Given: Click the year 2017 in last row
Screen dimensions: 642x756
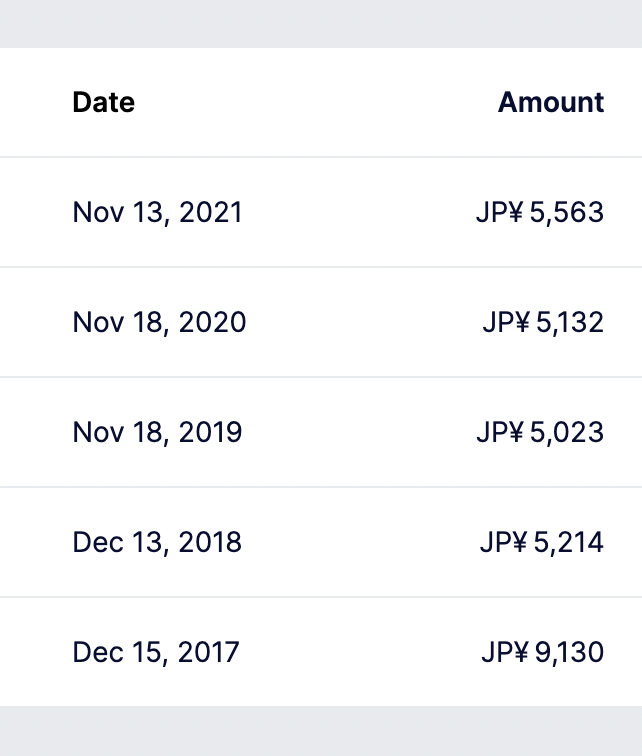Looking at the screenshot, I should coord(209,652).
